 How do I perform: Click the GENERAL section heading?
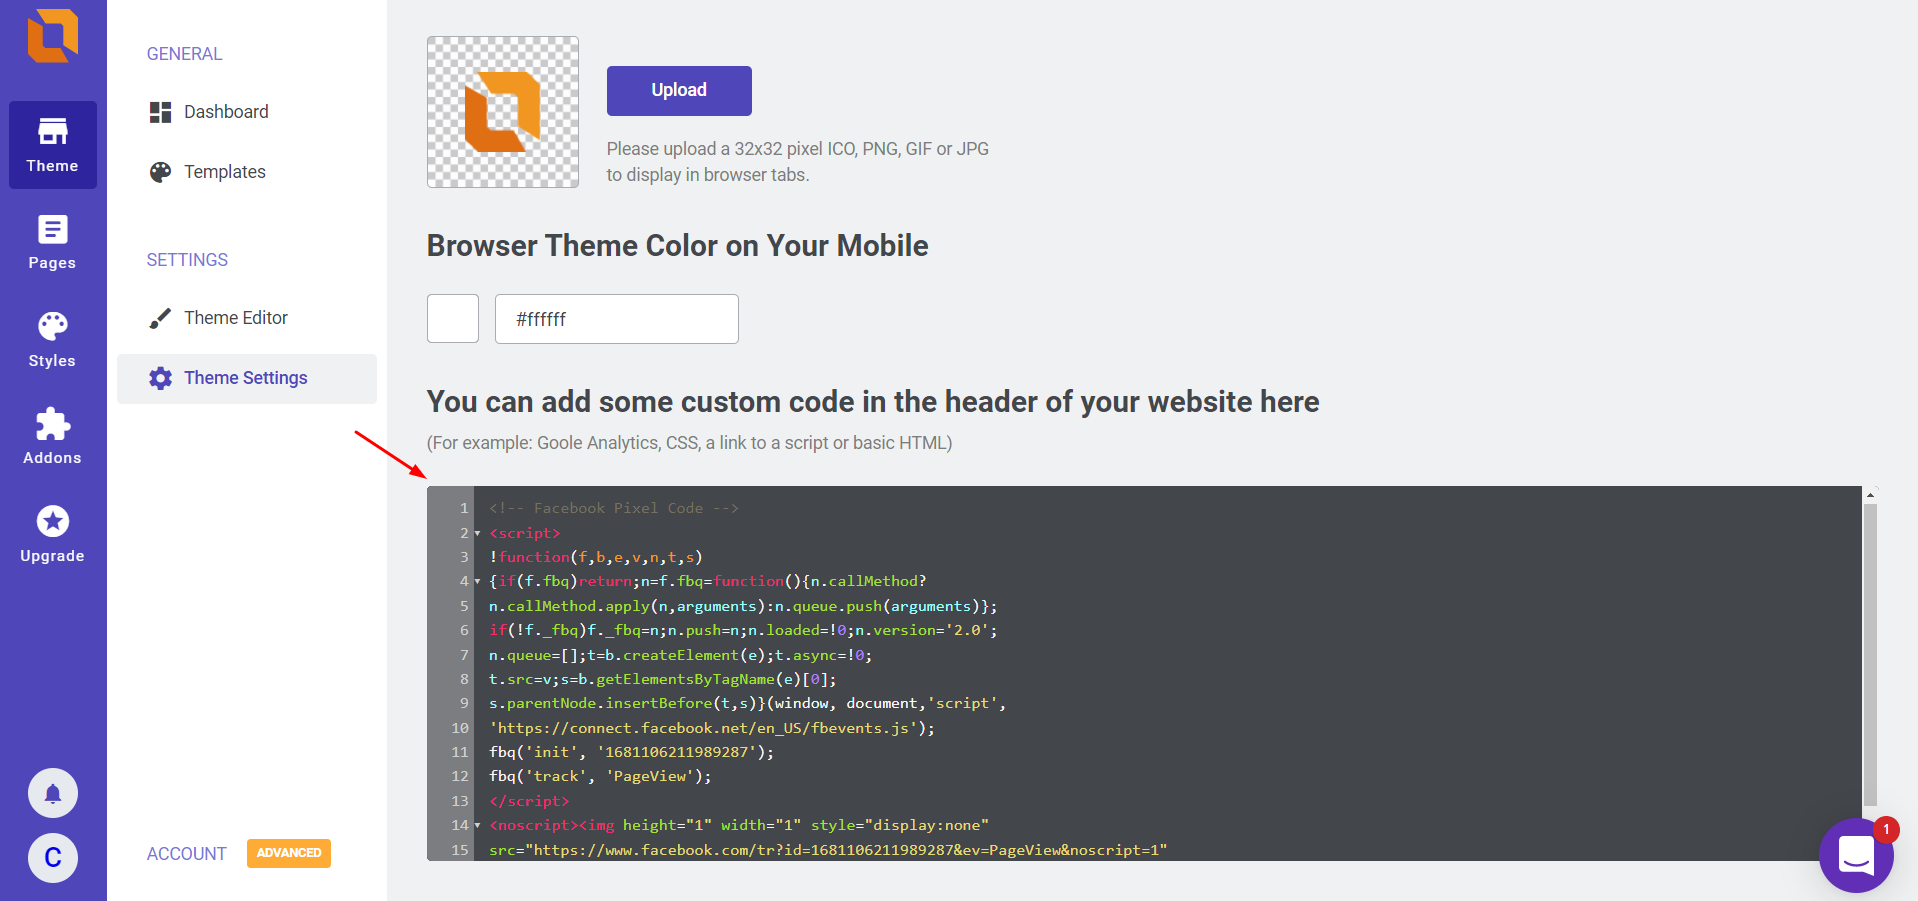point(185,54)
